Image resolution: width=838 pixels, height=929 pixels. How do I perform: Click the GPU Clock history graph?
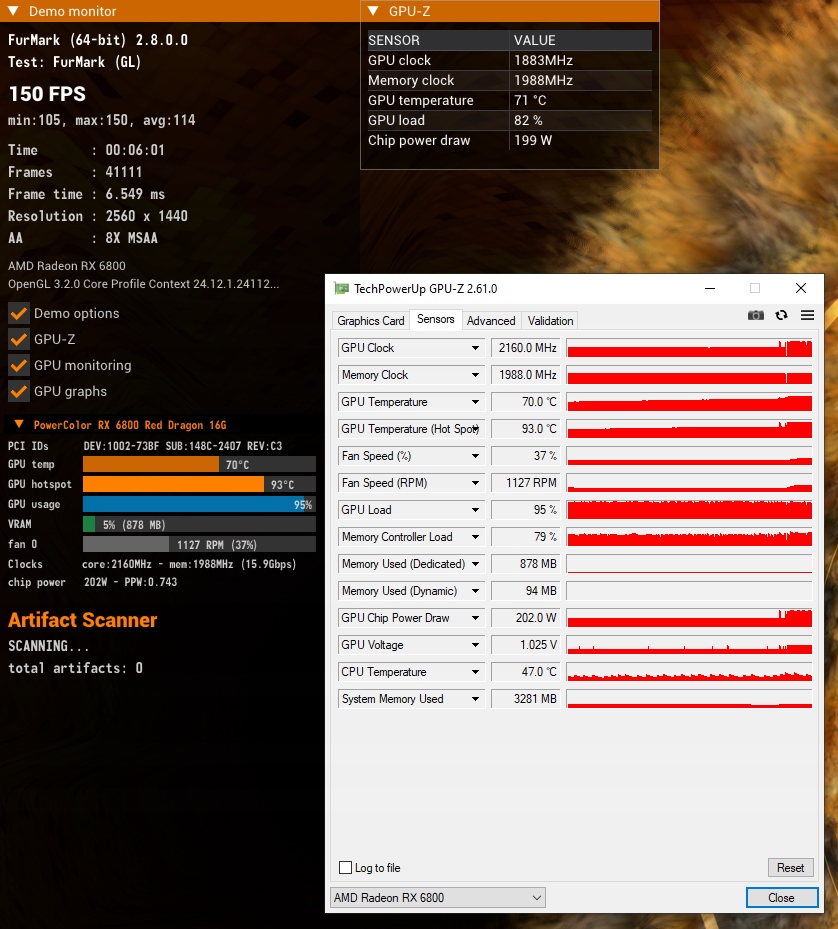click(689, 348)
